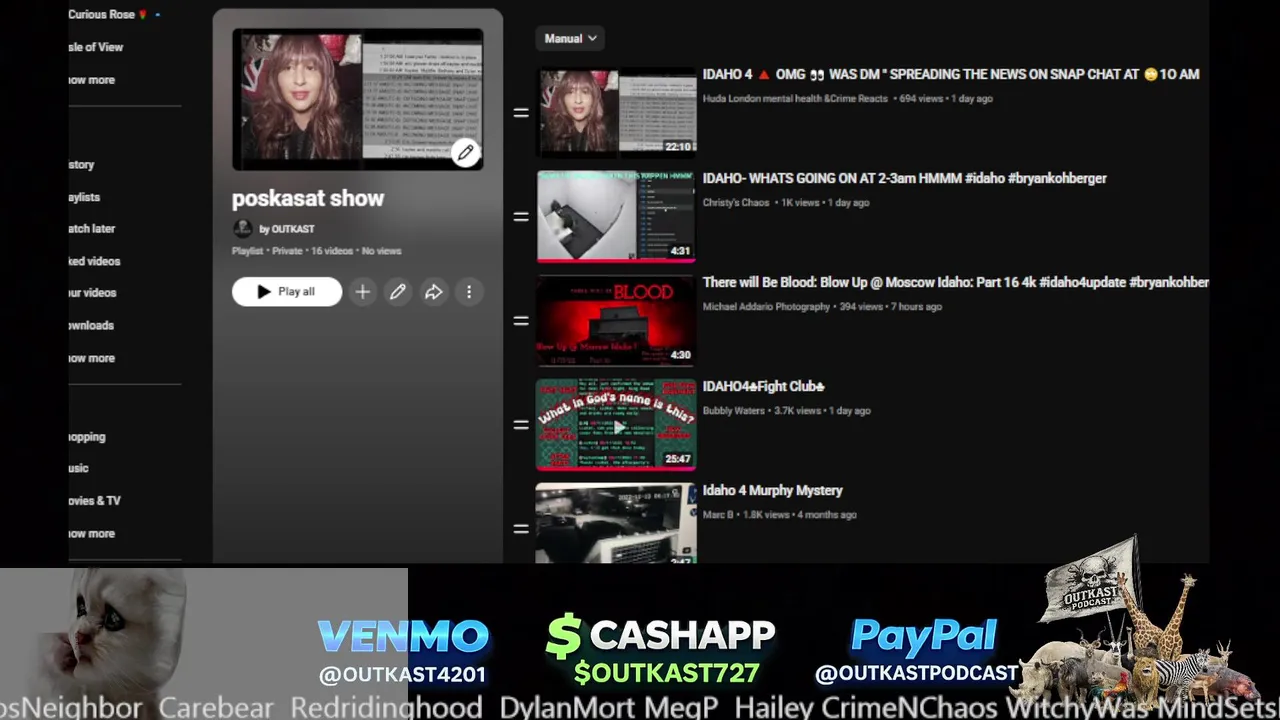Click the OUTKAST channel avatar in the playlist panel

point(242,229)
